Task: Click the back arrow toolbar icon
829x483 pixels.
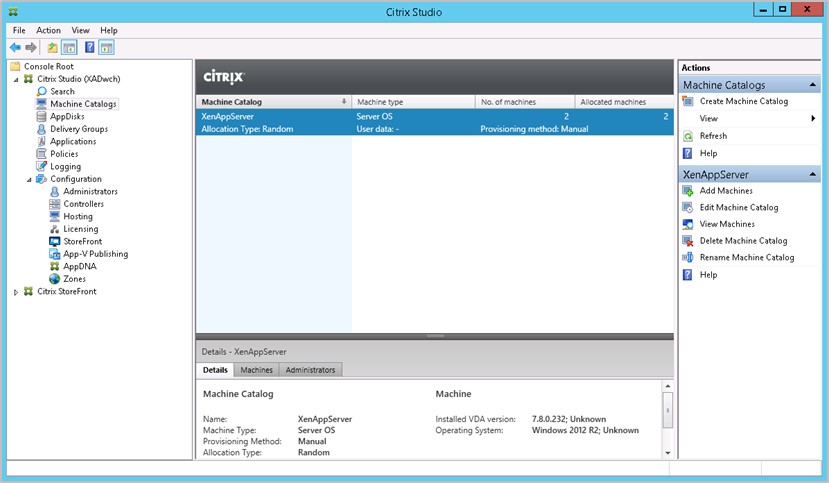Action: tap(15, 47)
